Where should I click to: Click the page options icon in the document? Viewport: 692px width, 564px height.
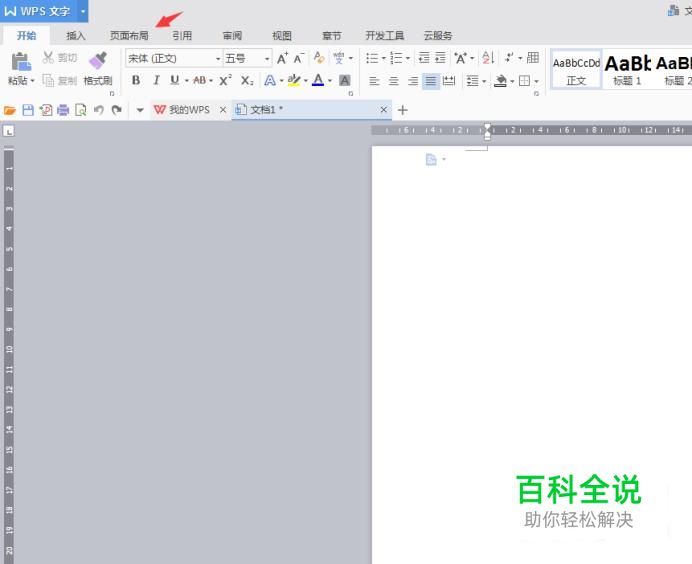pos(431,159)
